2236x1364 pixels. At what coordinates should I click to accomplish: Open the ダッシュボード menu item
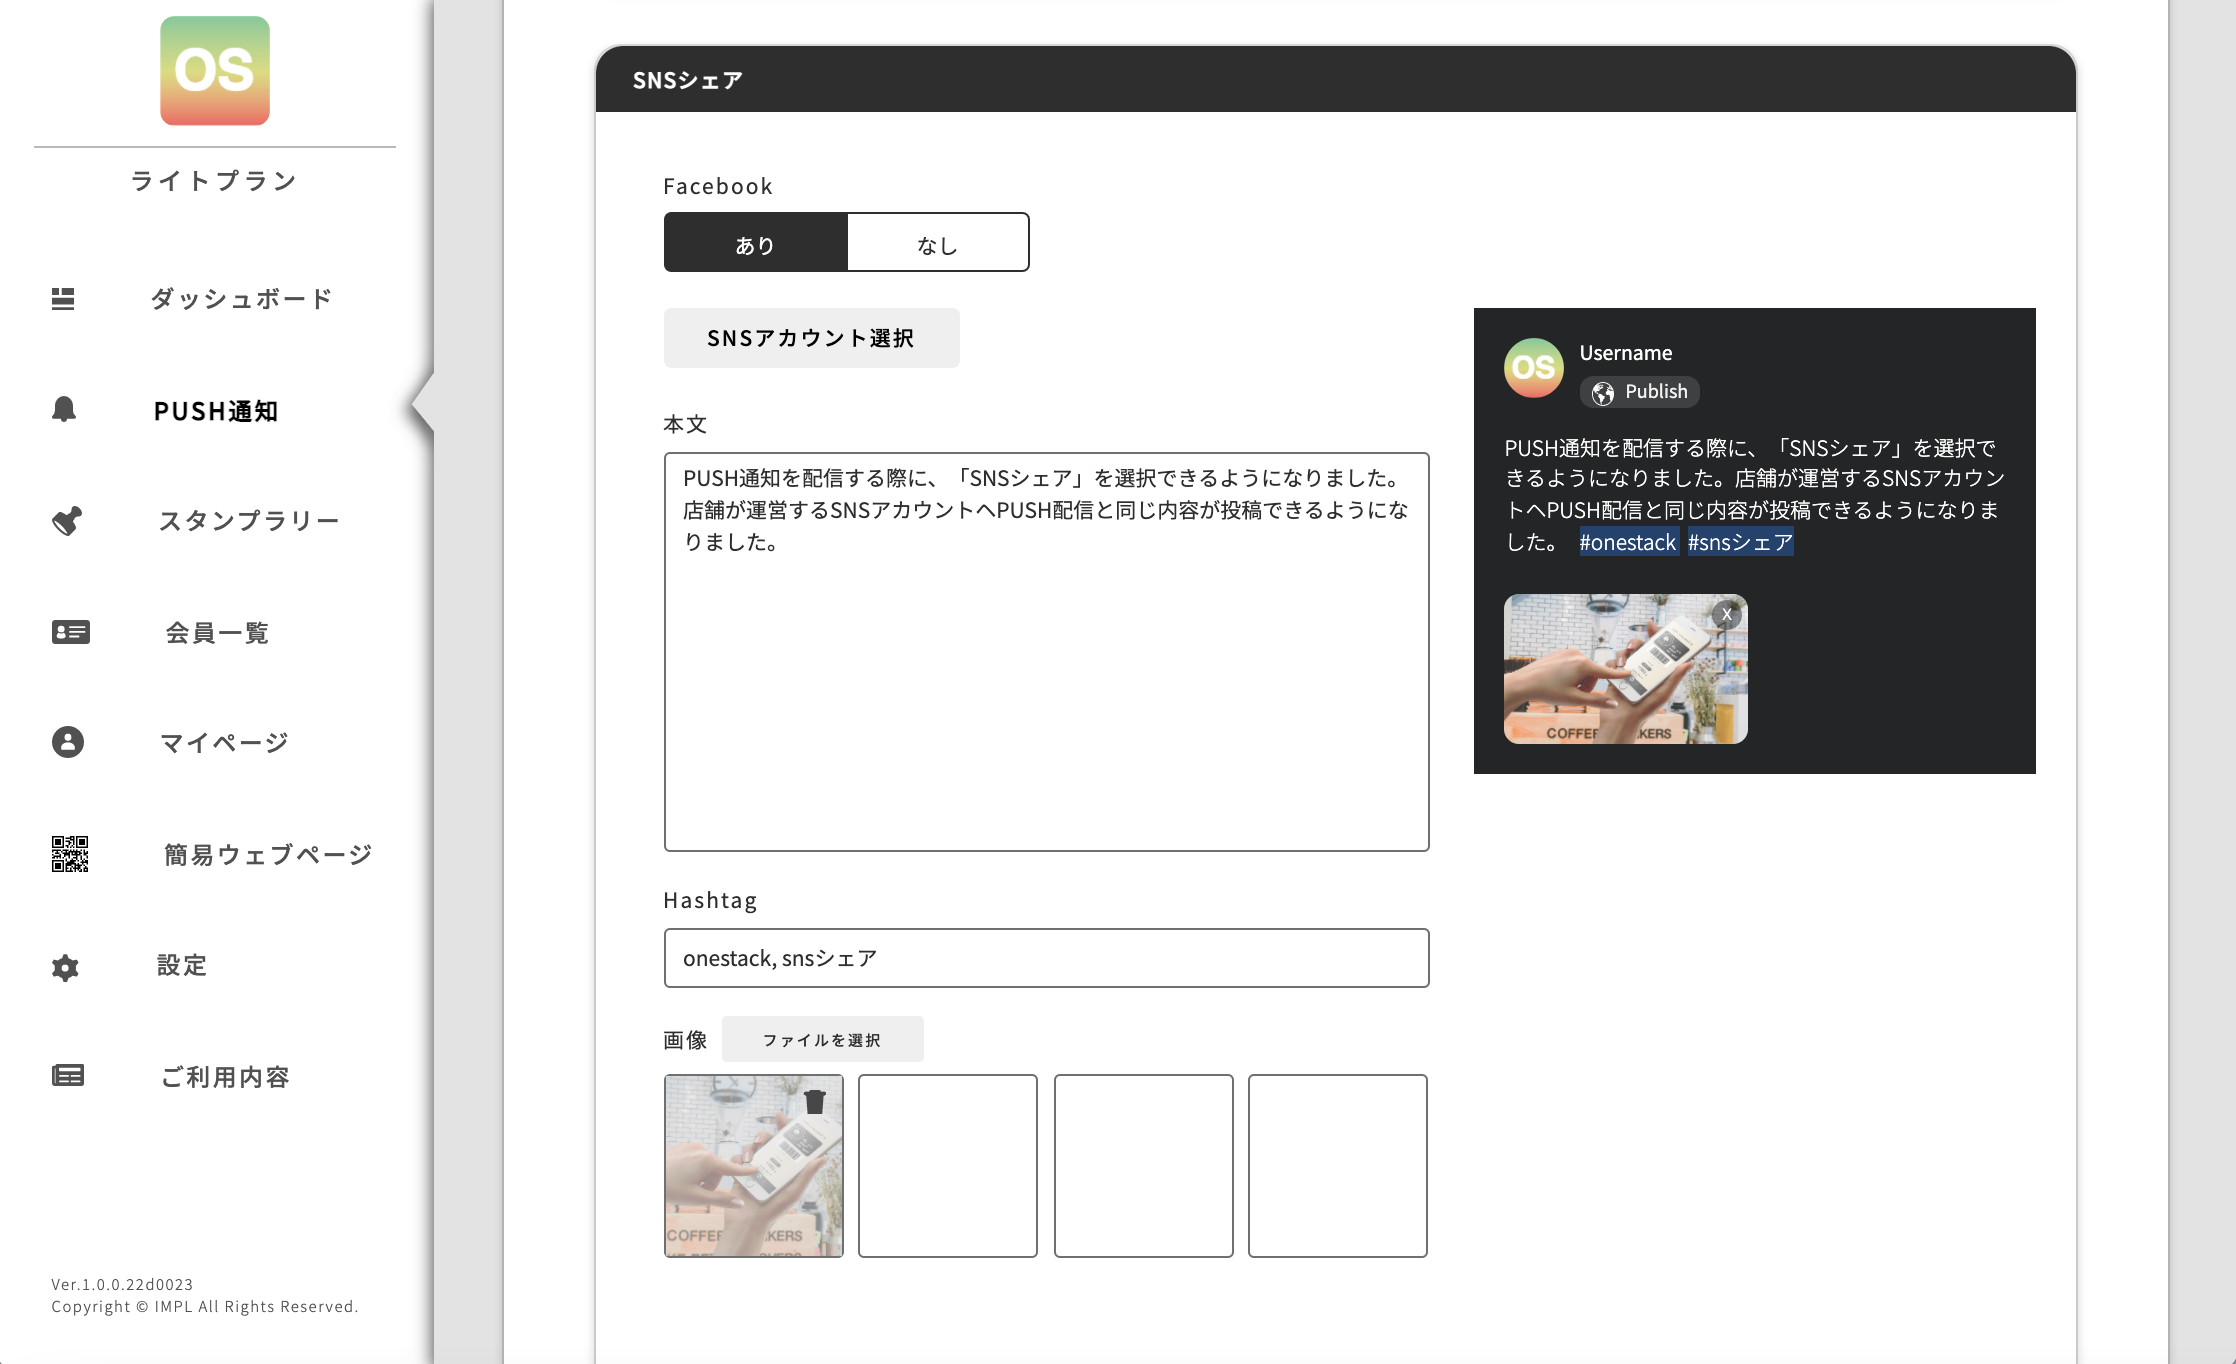click(x=241, y=299)
